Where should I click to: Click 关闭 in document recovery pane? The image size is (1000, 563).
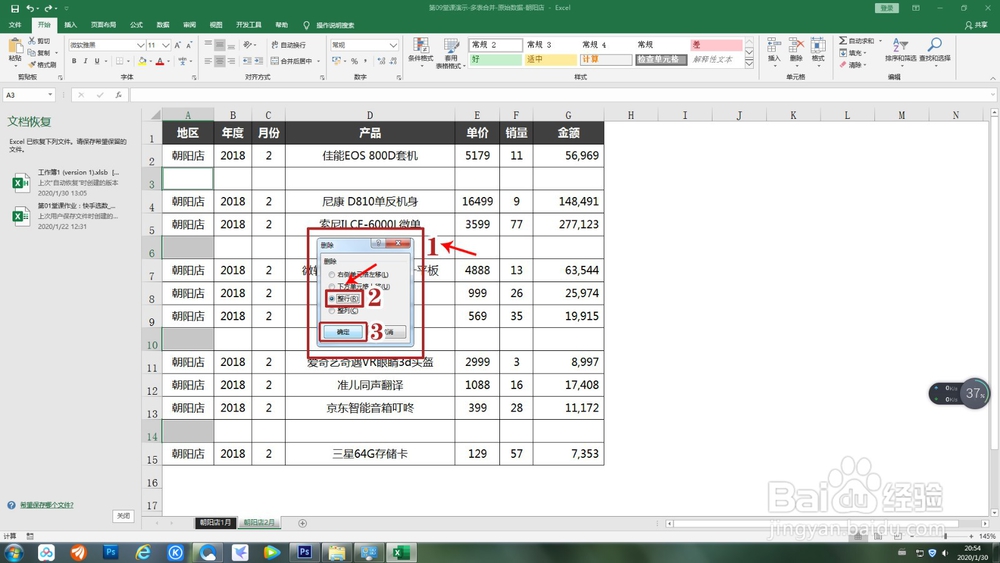pyautogui.click(x=124, y=516)
